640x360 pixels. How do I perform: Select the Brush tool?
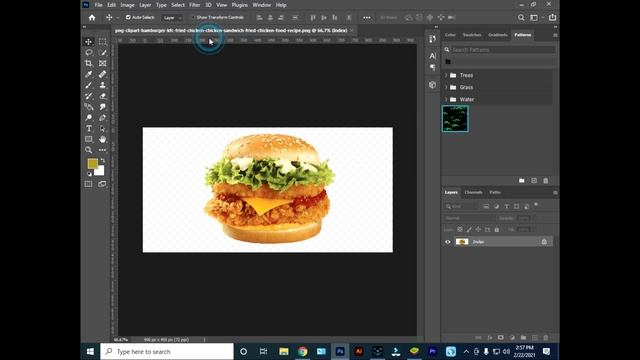(x=89, y=85)
